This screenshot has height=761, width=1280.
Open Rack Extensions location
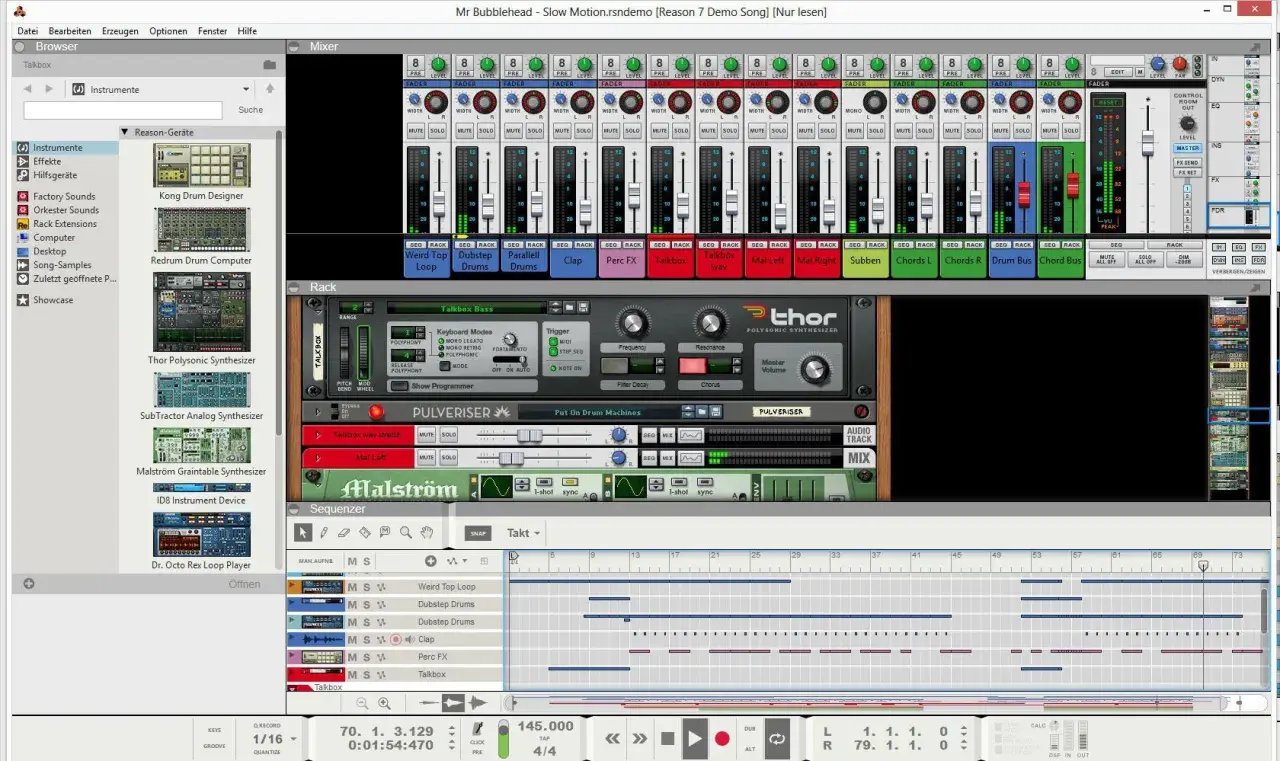(x=65, y=224)
